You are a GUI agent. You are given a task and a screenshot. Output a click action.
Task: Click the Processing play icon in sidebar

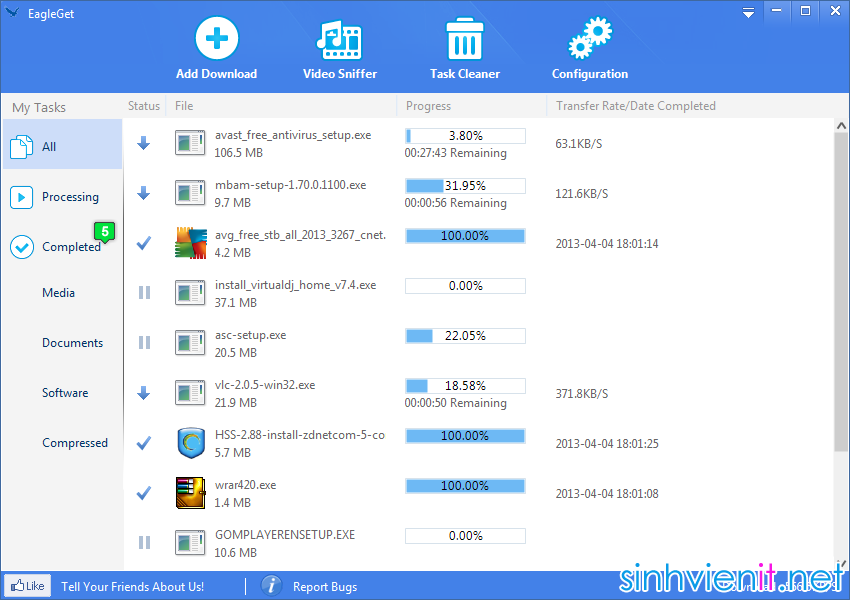click(x=22, y=197)
